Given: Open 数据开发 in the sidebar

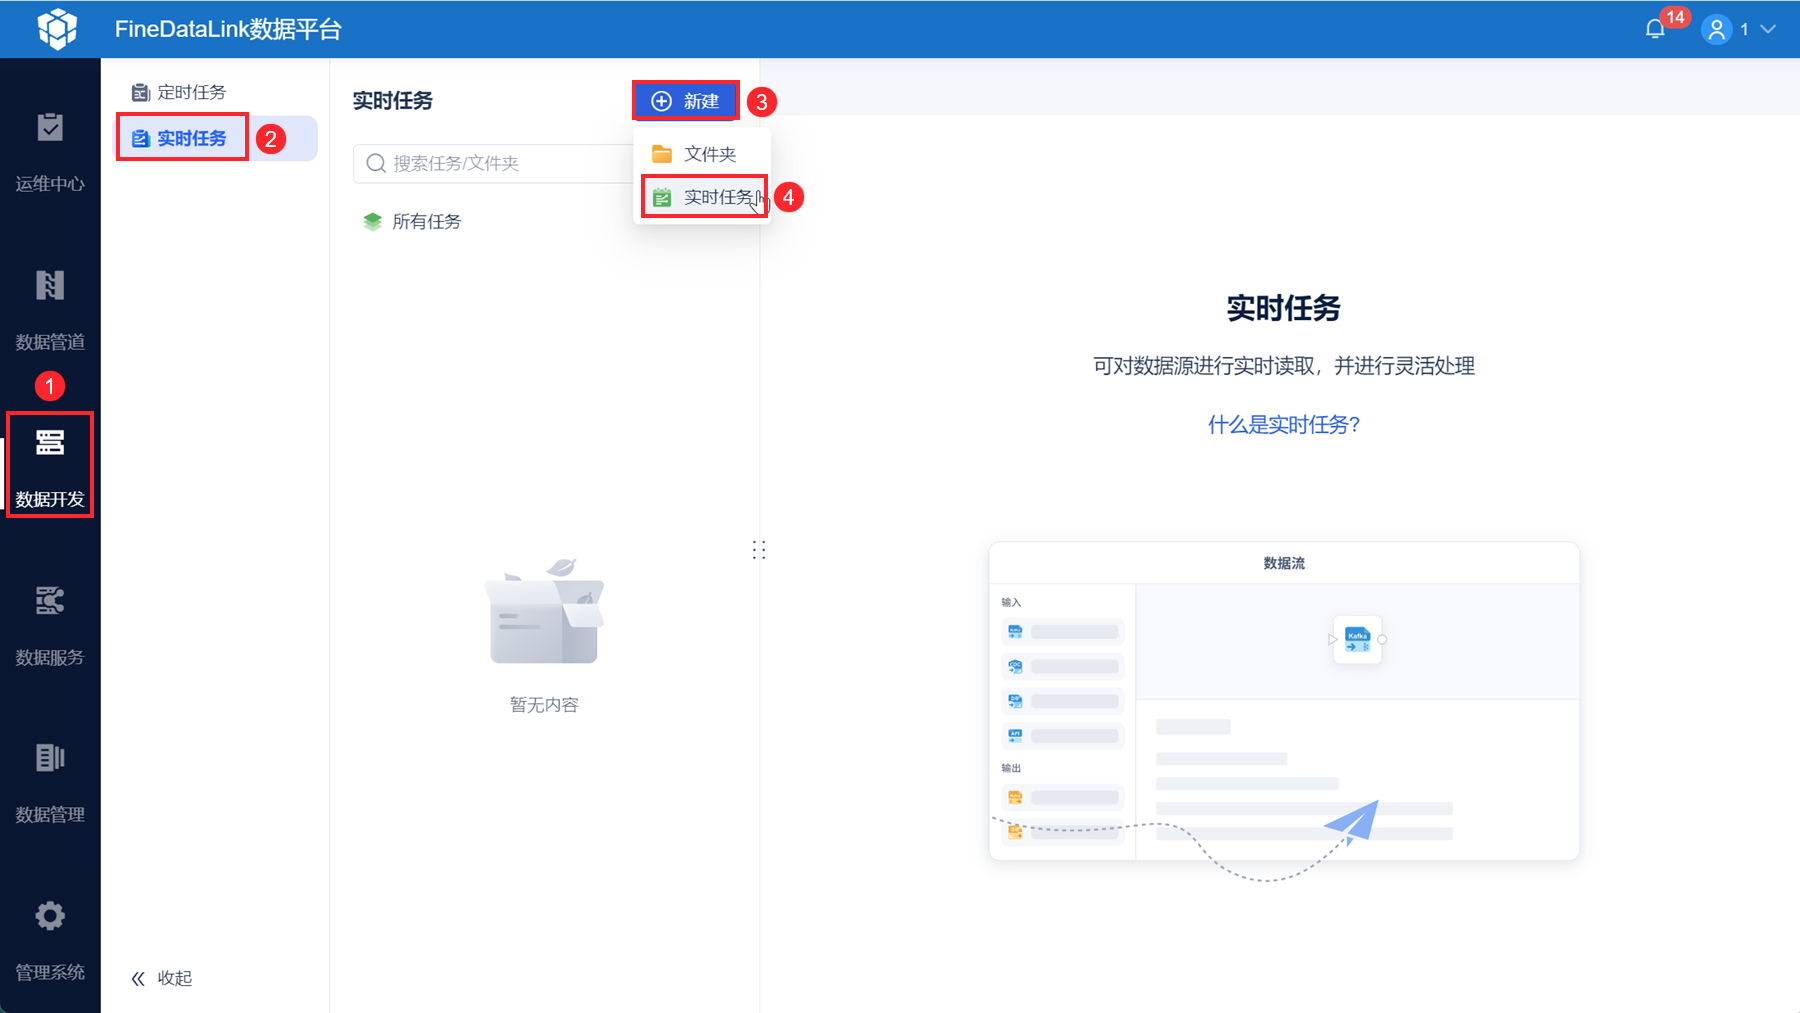Looking at the screenshot, I should (x=50, y=466).
